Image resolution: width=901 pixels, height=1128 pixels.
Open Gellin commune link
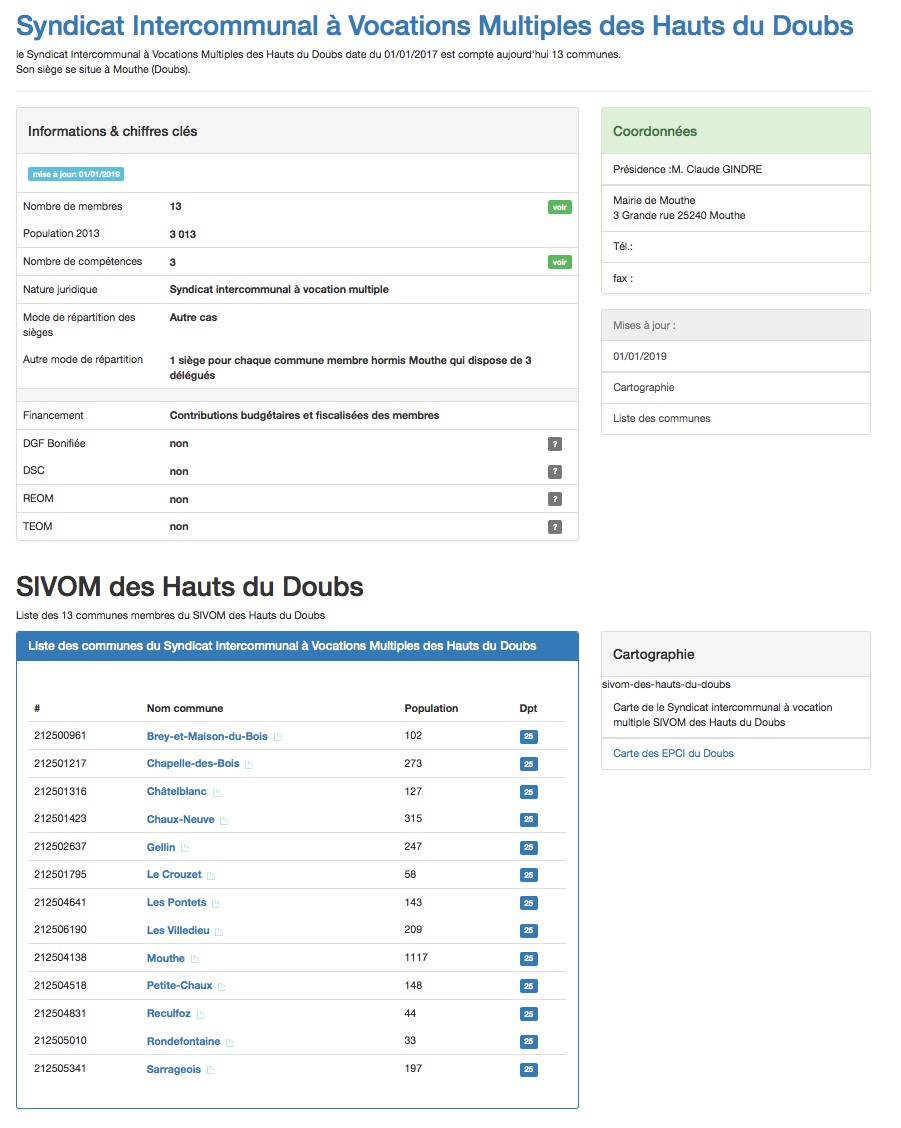click(161, 847)
